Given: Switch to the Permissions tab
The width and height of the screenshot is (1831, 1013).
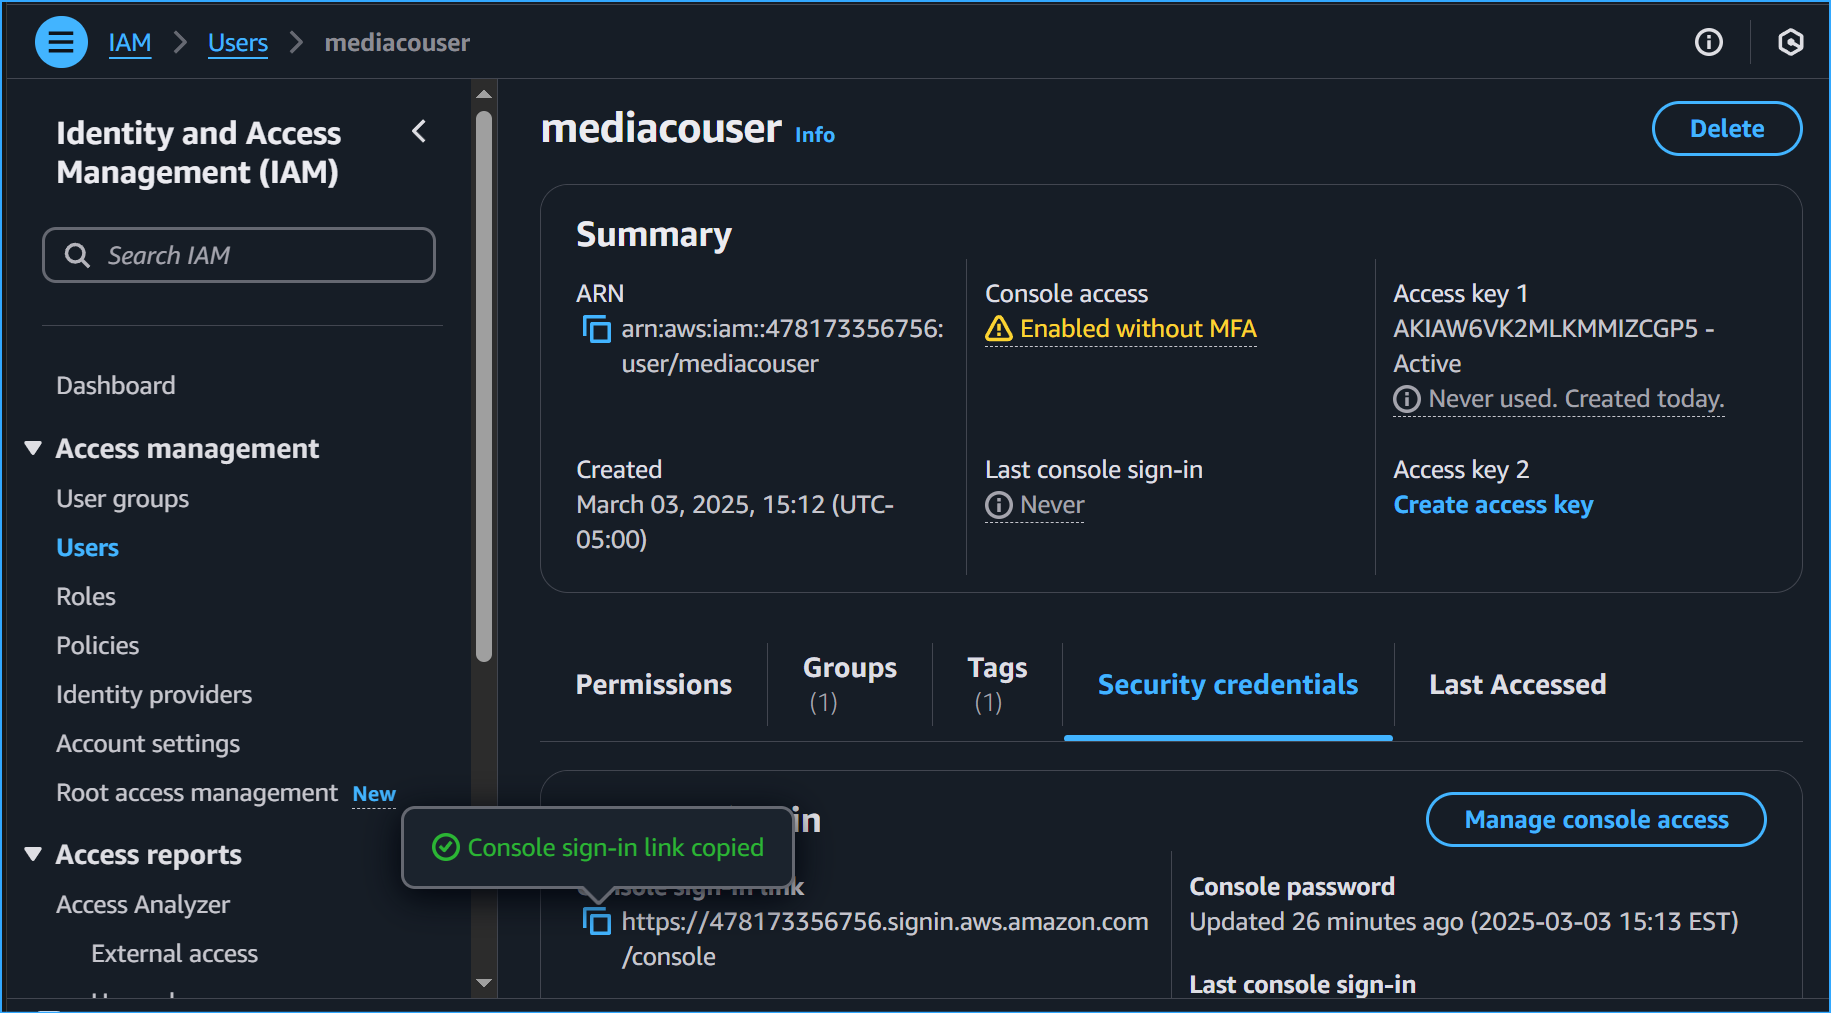Looking at the screenshot, I should [x=653, y=685].
